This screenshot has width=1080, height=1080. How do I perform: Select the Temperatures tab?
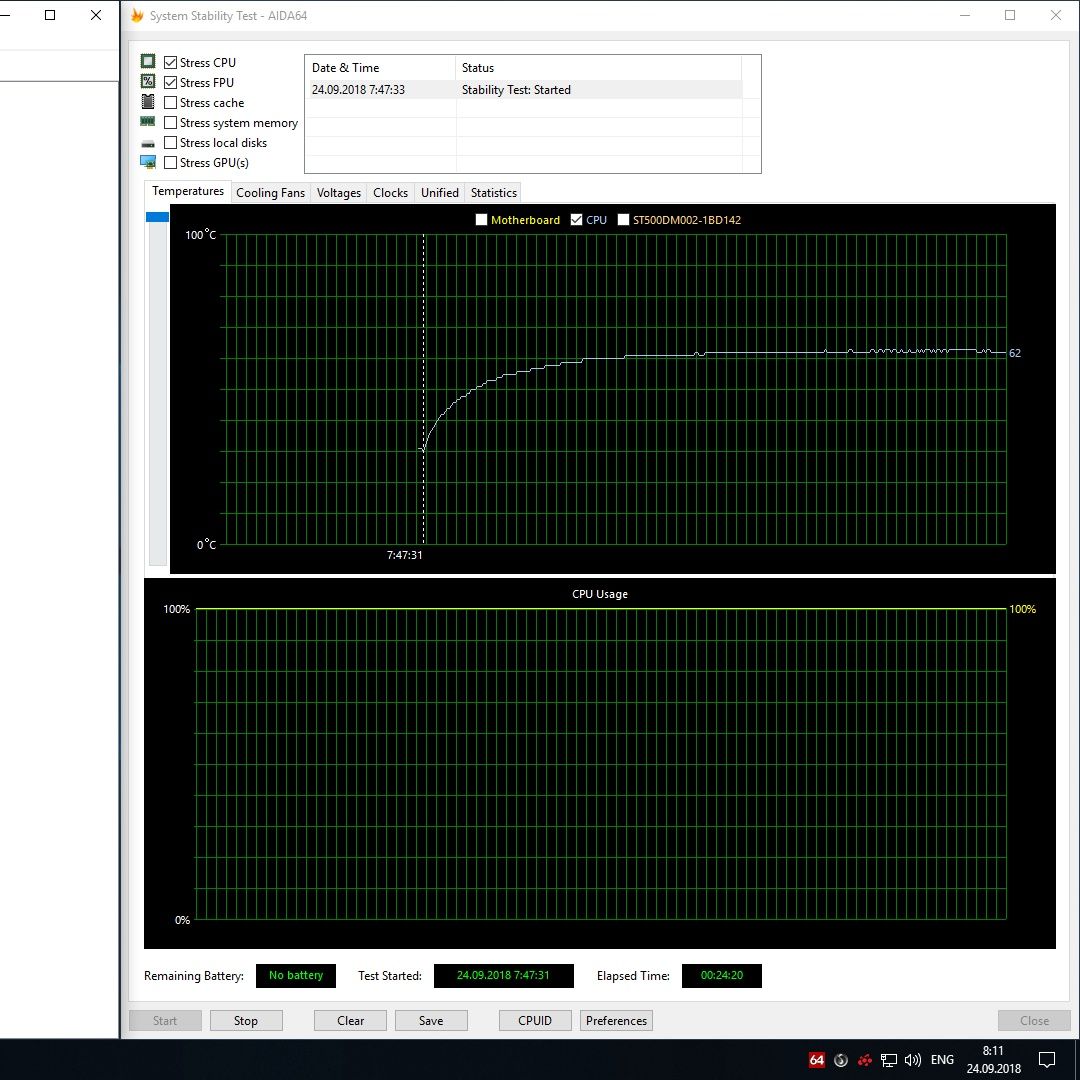coord(188,191)
